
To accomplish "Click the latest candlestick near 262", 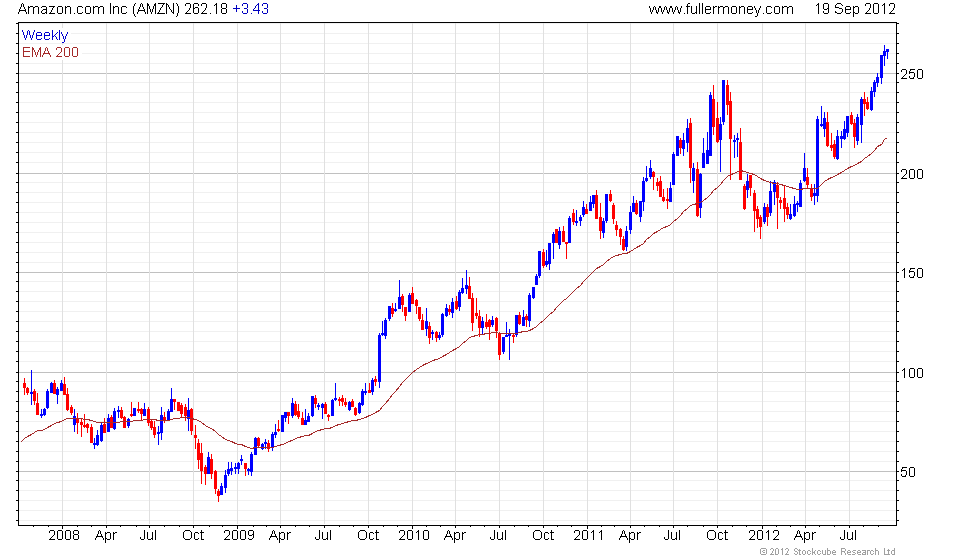I will [888, 52].
